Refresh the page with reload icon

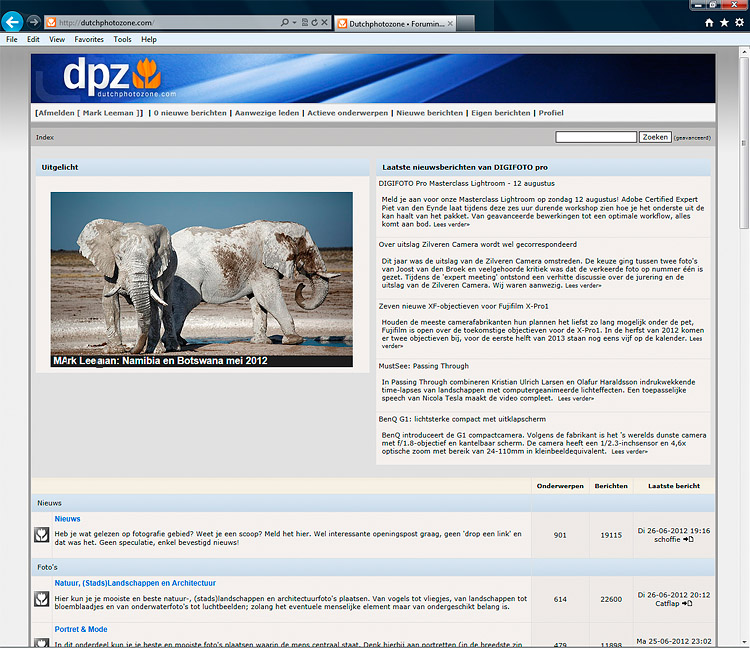click(314, 22)
